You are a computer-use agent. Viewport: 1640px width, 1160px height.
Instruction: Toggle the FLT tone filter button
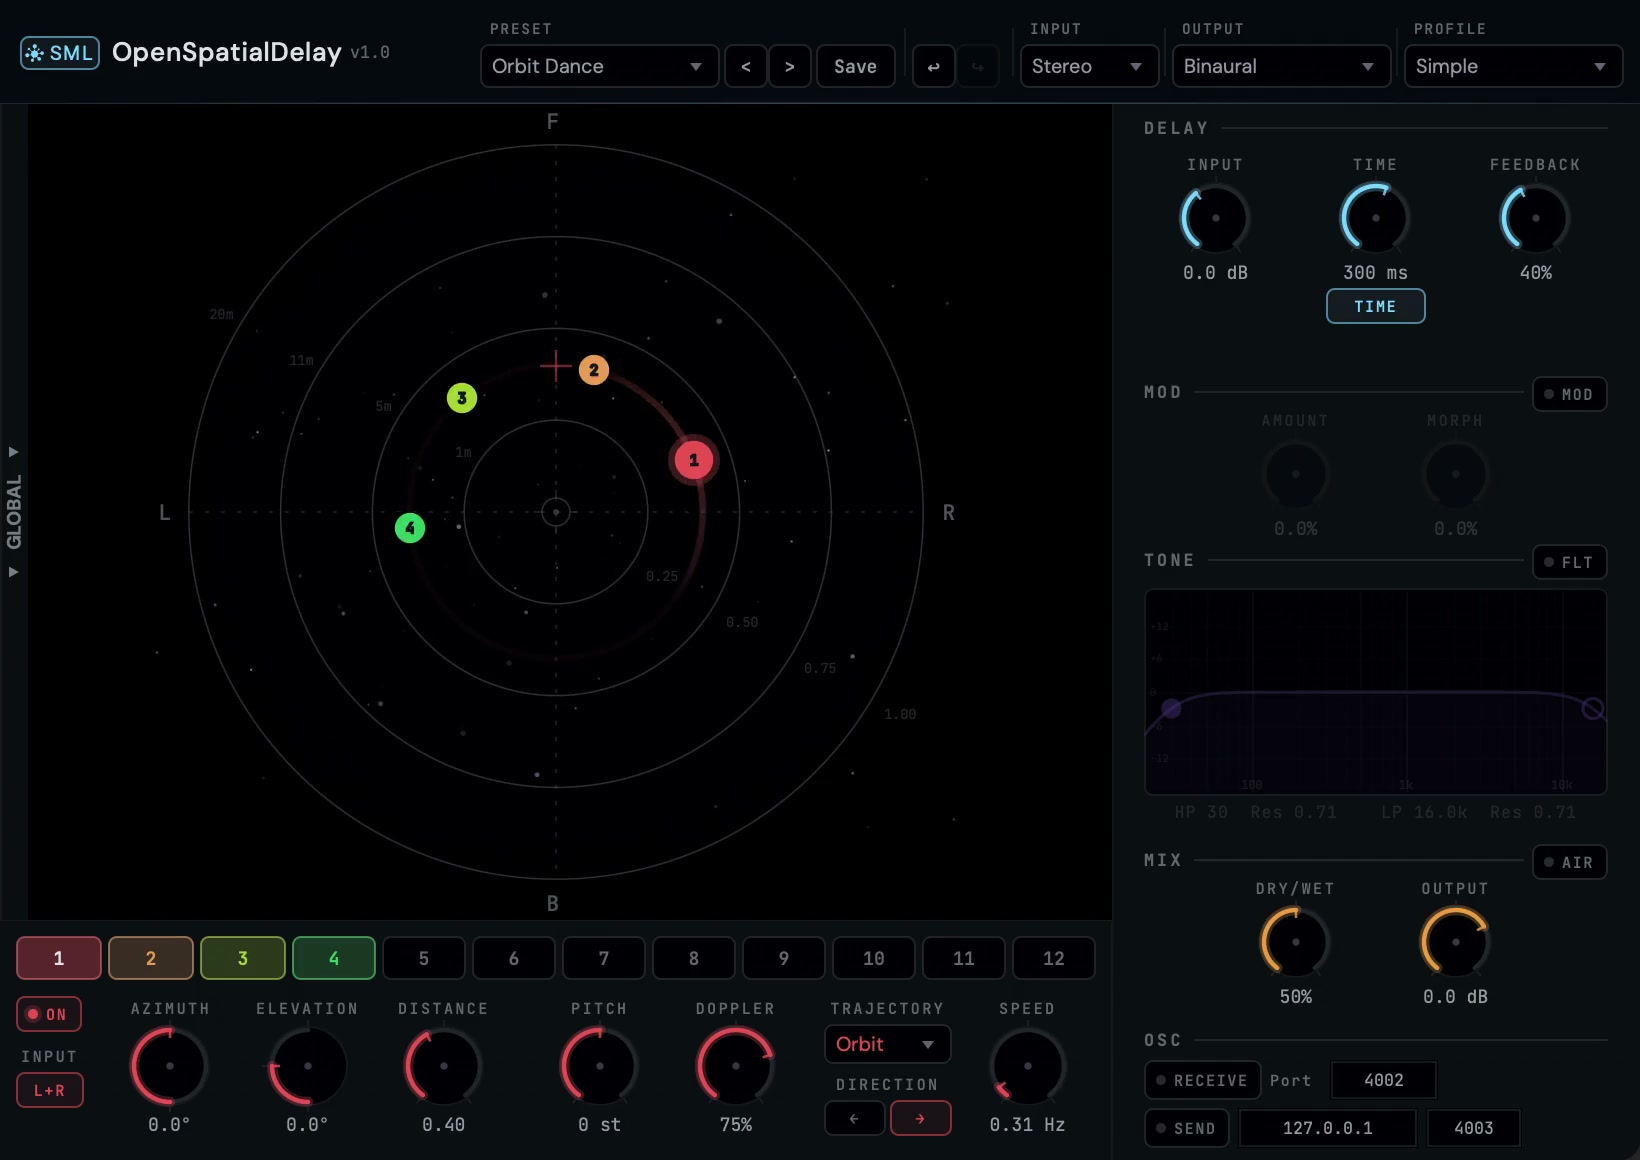click(x=1570, y=562)
